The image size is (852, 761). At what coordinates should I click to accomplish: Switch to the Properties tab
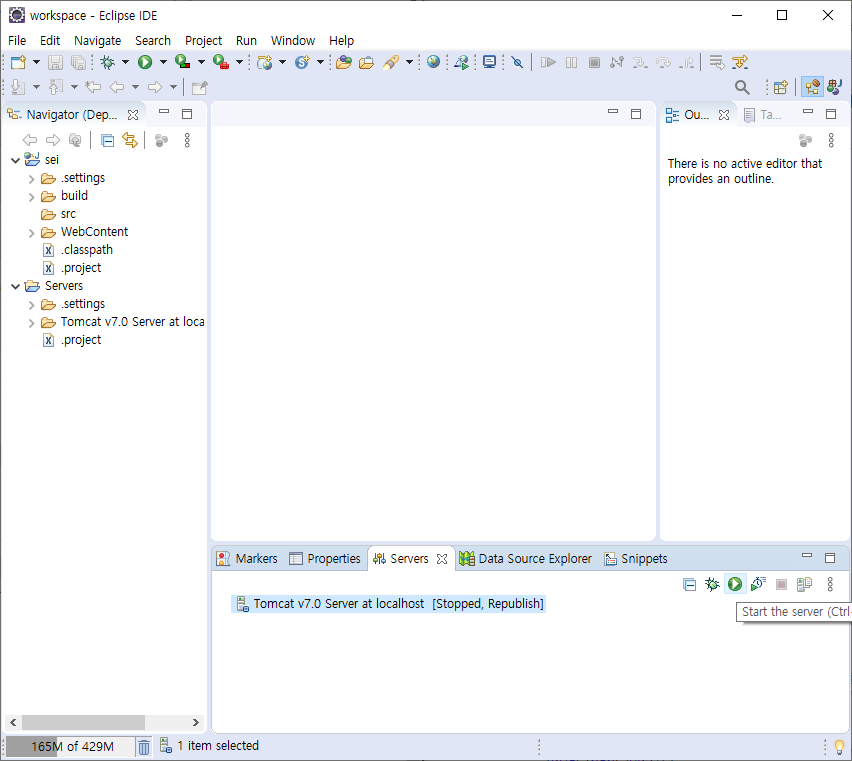click(x=324, y=558)
